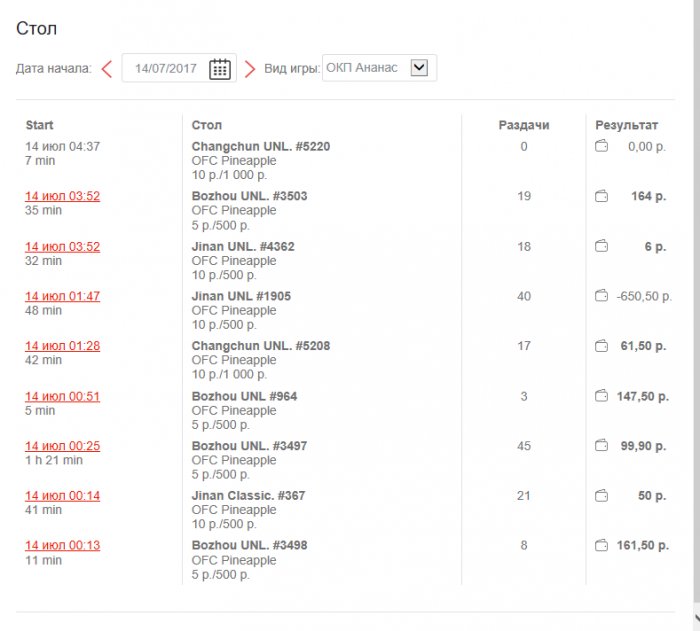Click wallet icon for Changchun UNL. #5208 result

tap(602, 346)
